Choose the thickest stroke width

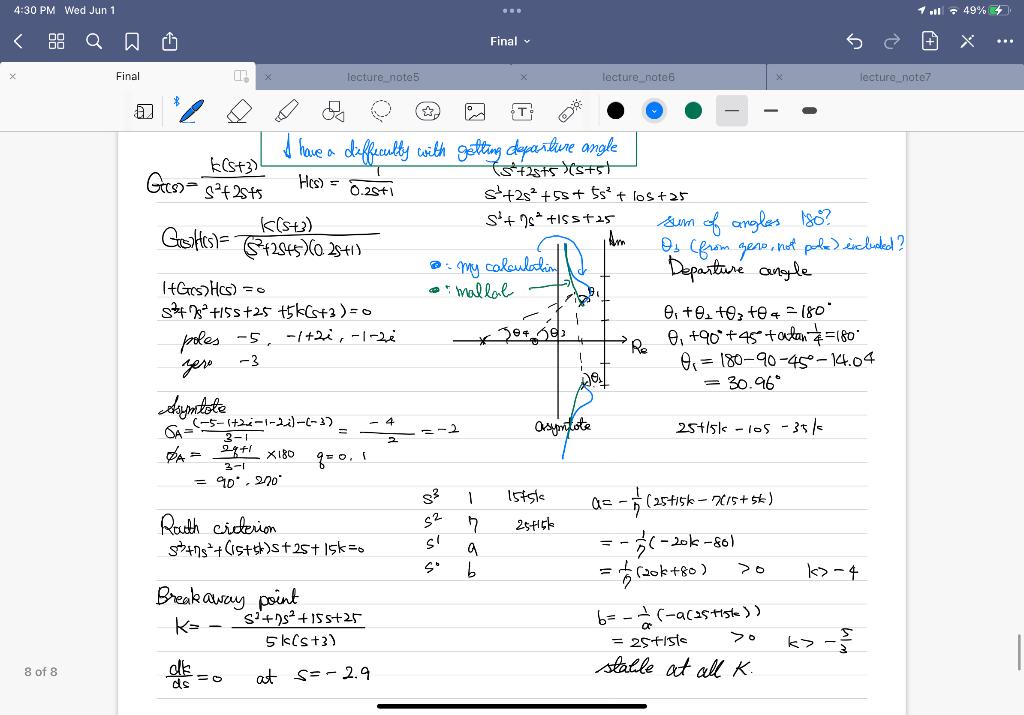coord(810,111)
